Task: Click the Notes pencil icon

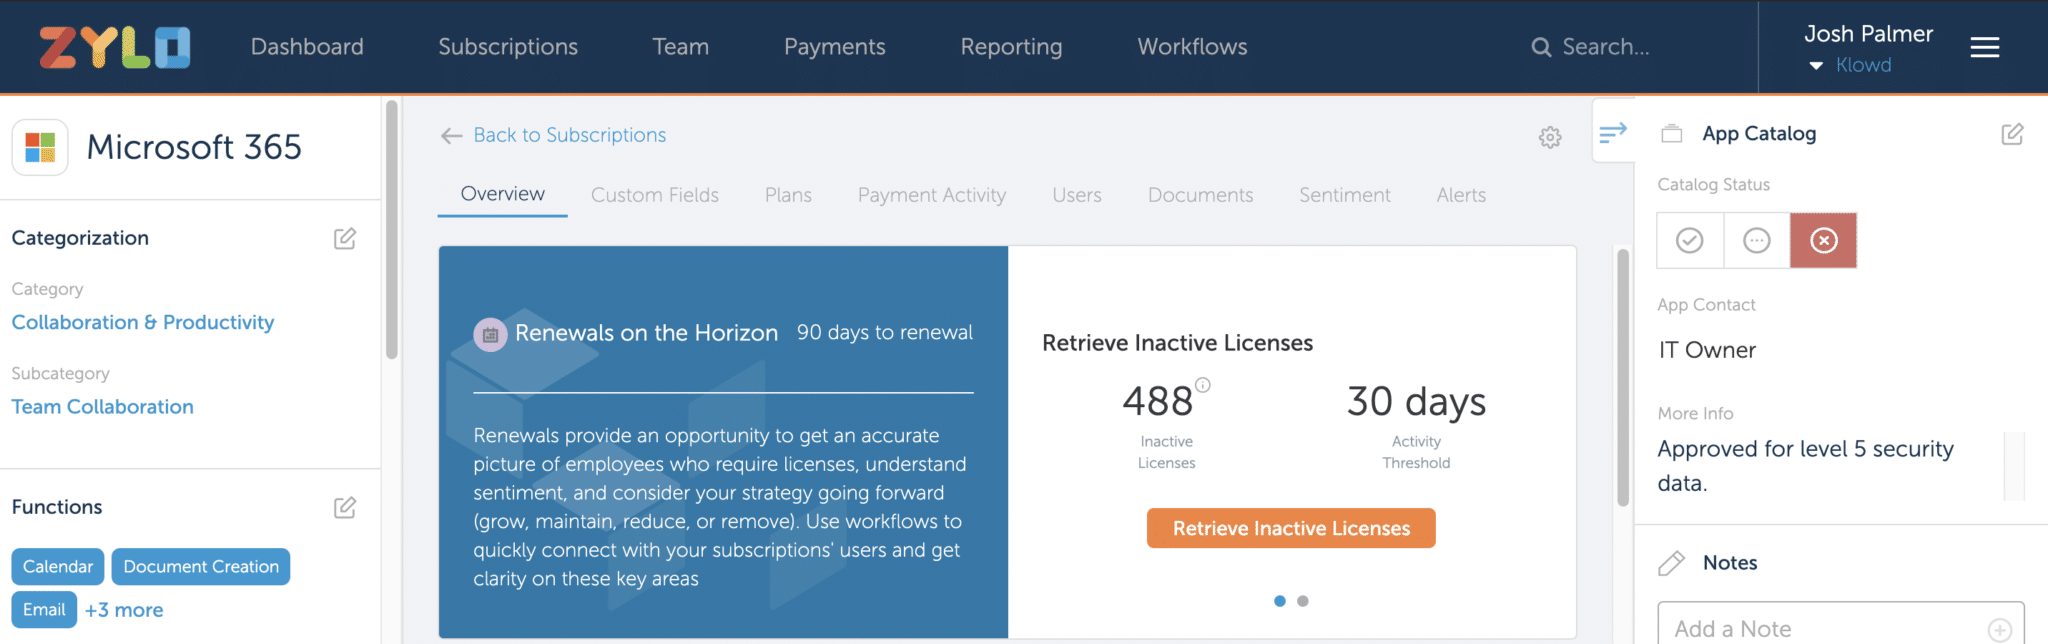Action: (1671, 563)
